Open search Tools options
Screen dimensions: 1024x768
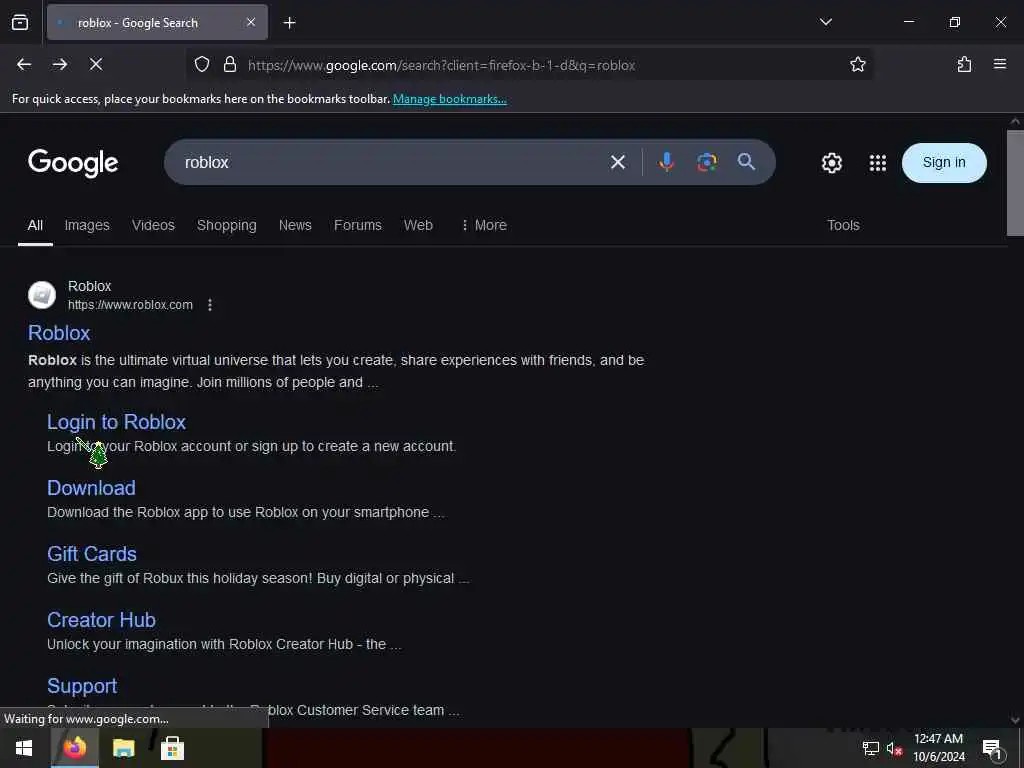(843, 225)
